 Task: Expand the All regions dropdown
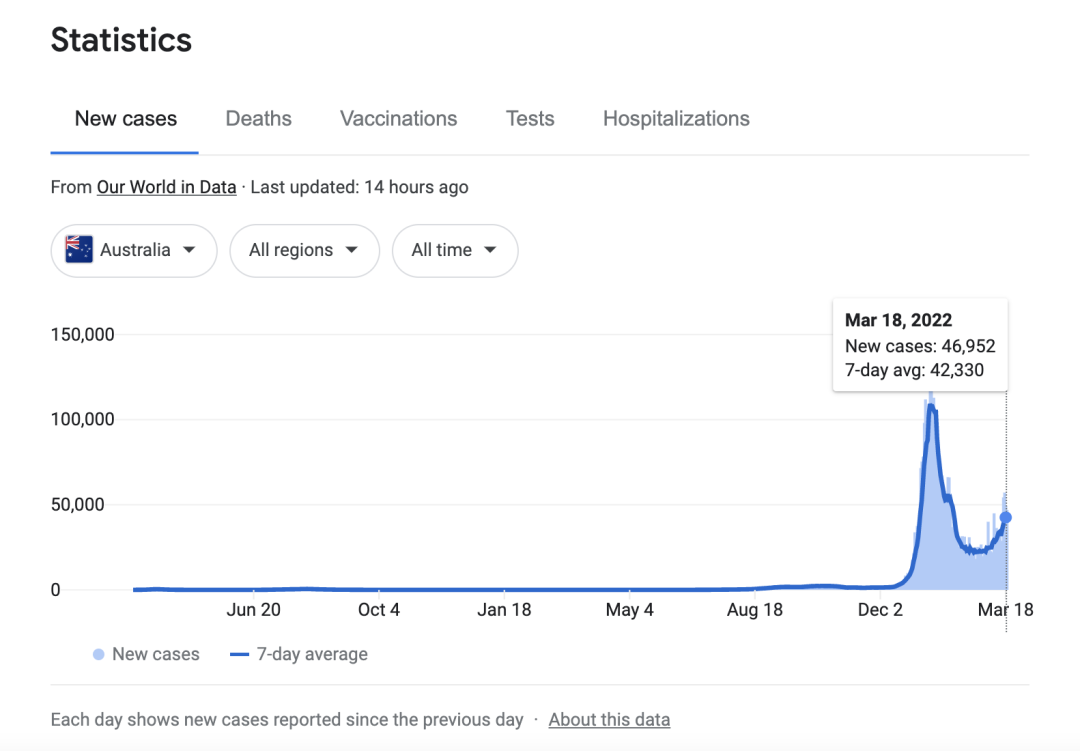(304, 250)
